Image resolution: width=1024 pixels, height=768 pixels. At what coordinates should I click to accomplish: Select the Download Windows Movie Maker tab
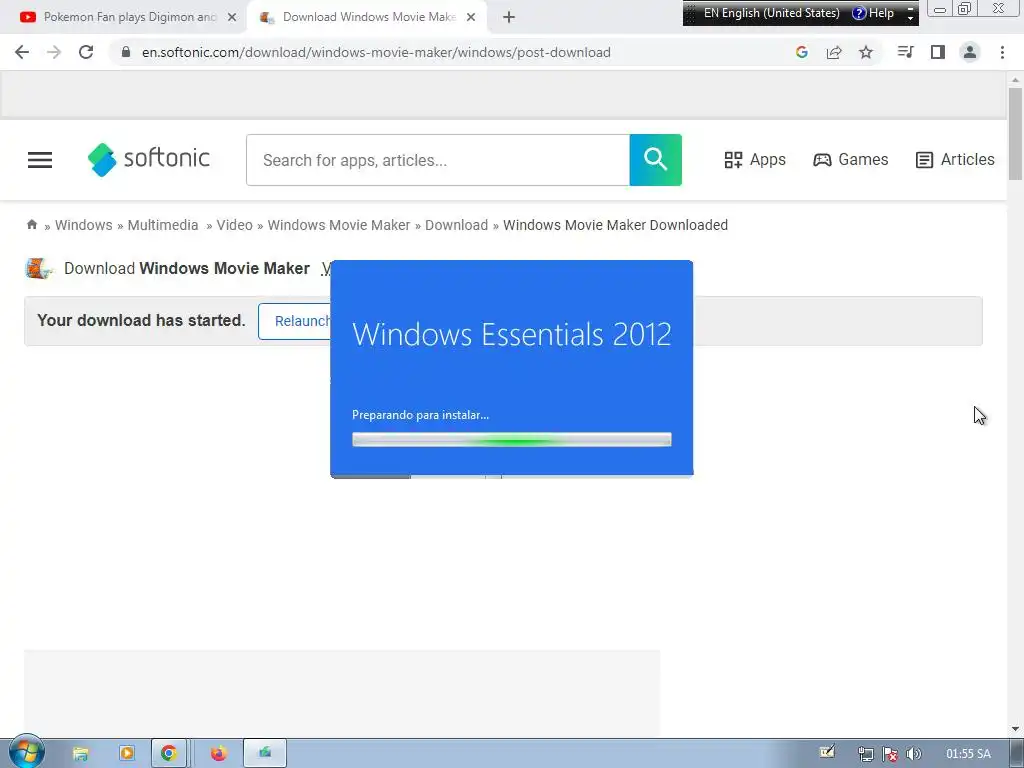coord(368,17)
